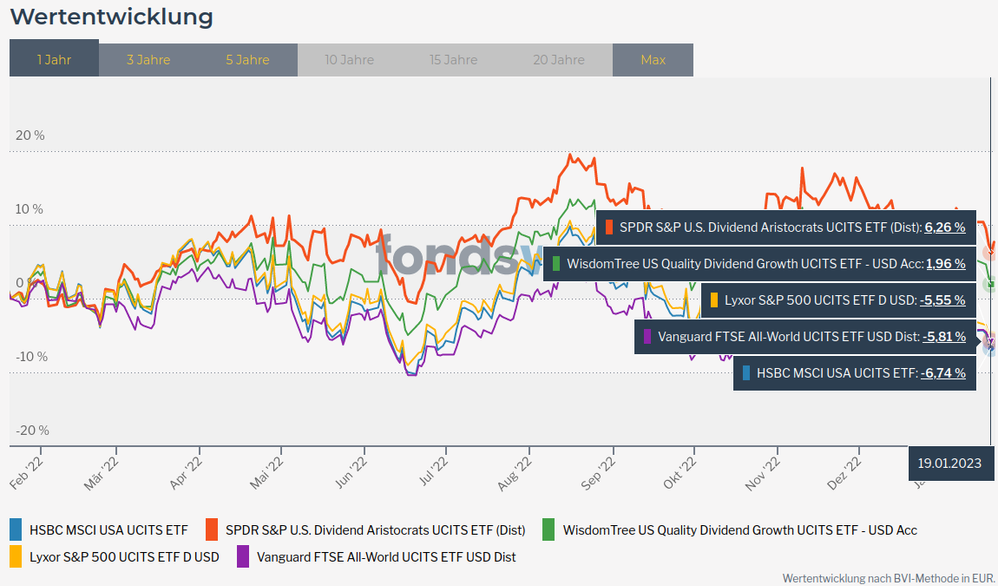Click SPDR tooltip value 6,26 %

click(x=944, y=227)
